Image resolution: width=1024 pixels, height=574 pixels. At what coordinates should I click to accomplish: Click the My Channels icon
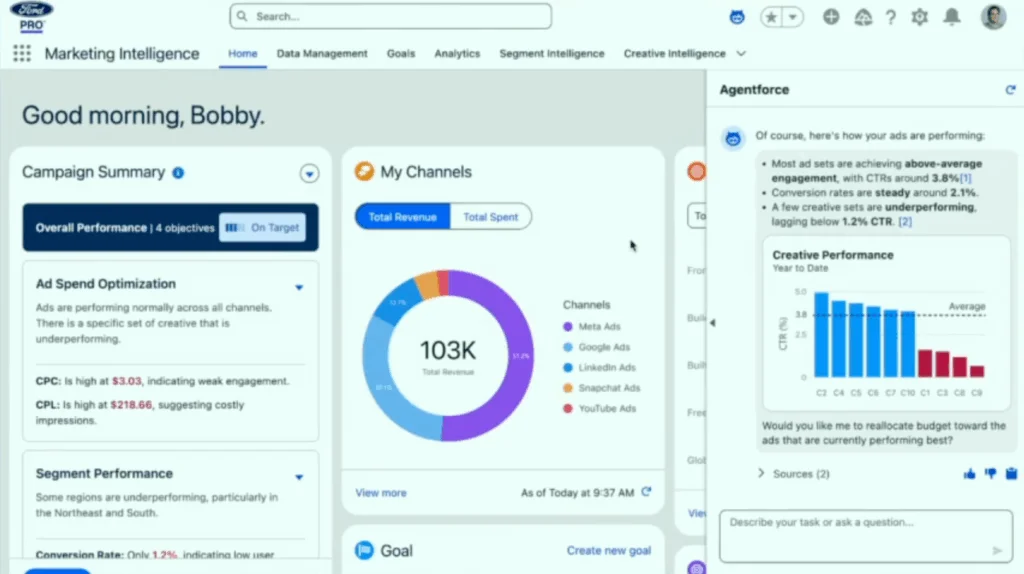[x=364, y=172]
